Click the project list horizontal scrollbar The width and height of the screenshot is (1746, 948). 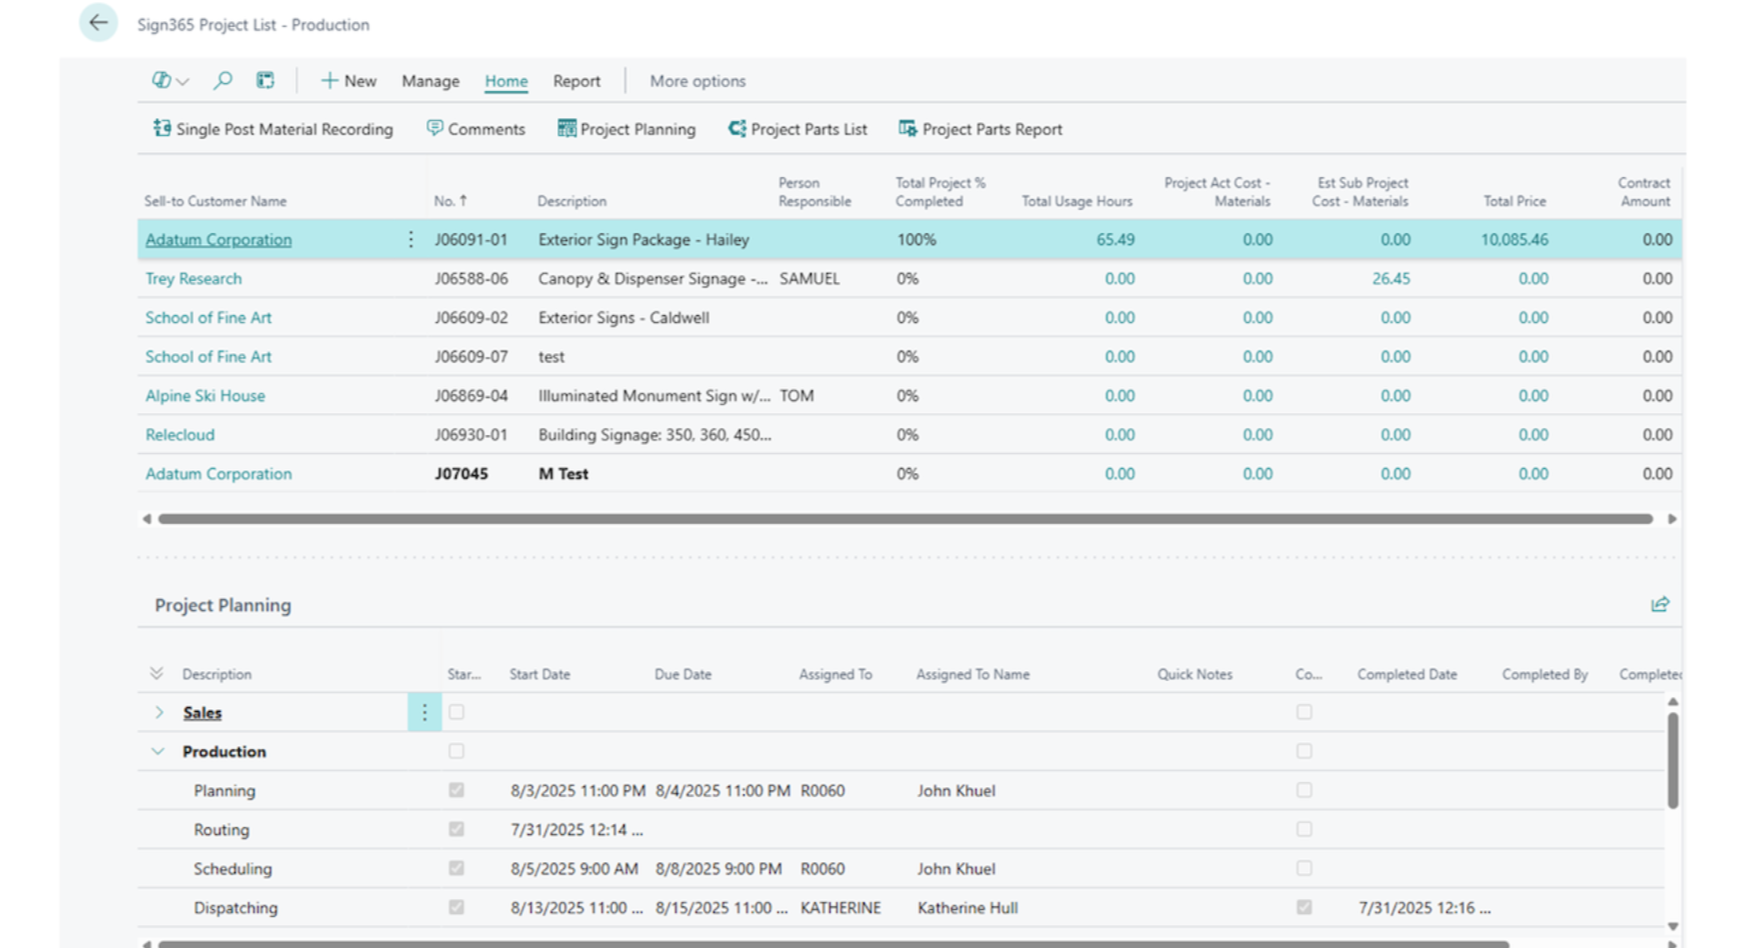click(904, 519)
